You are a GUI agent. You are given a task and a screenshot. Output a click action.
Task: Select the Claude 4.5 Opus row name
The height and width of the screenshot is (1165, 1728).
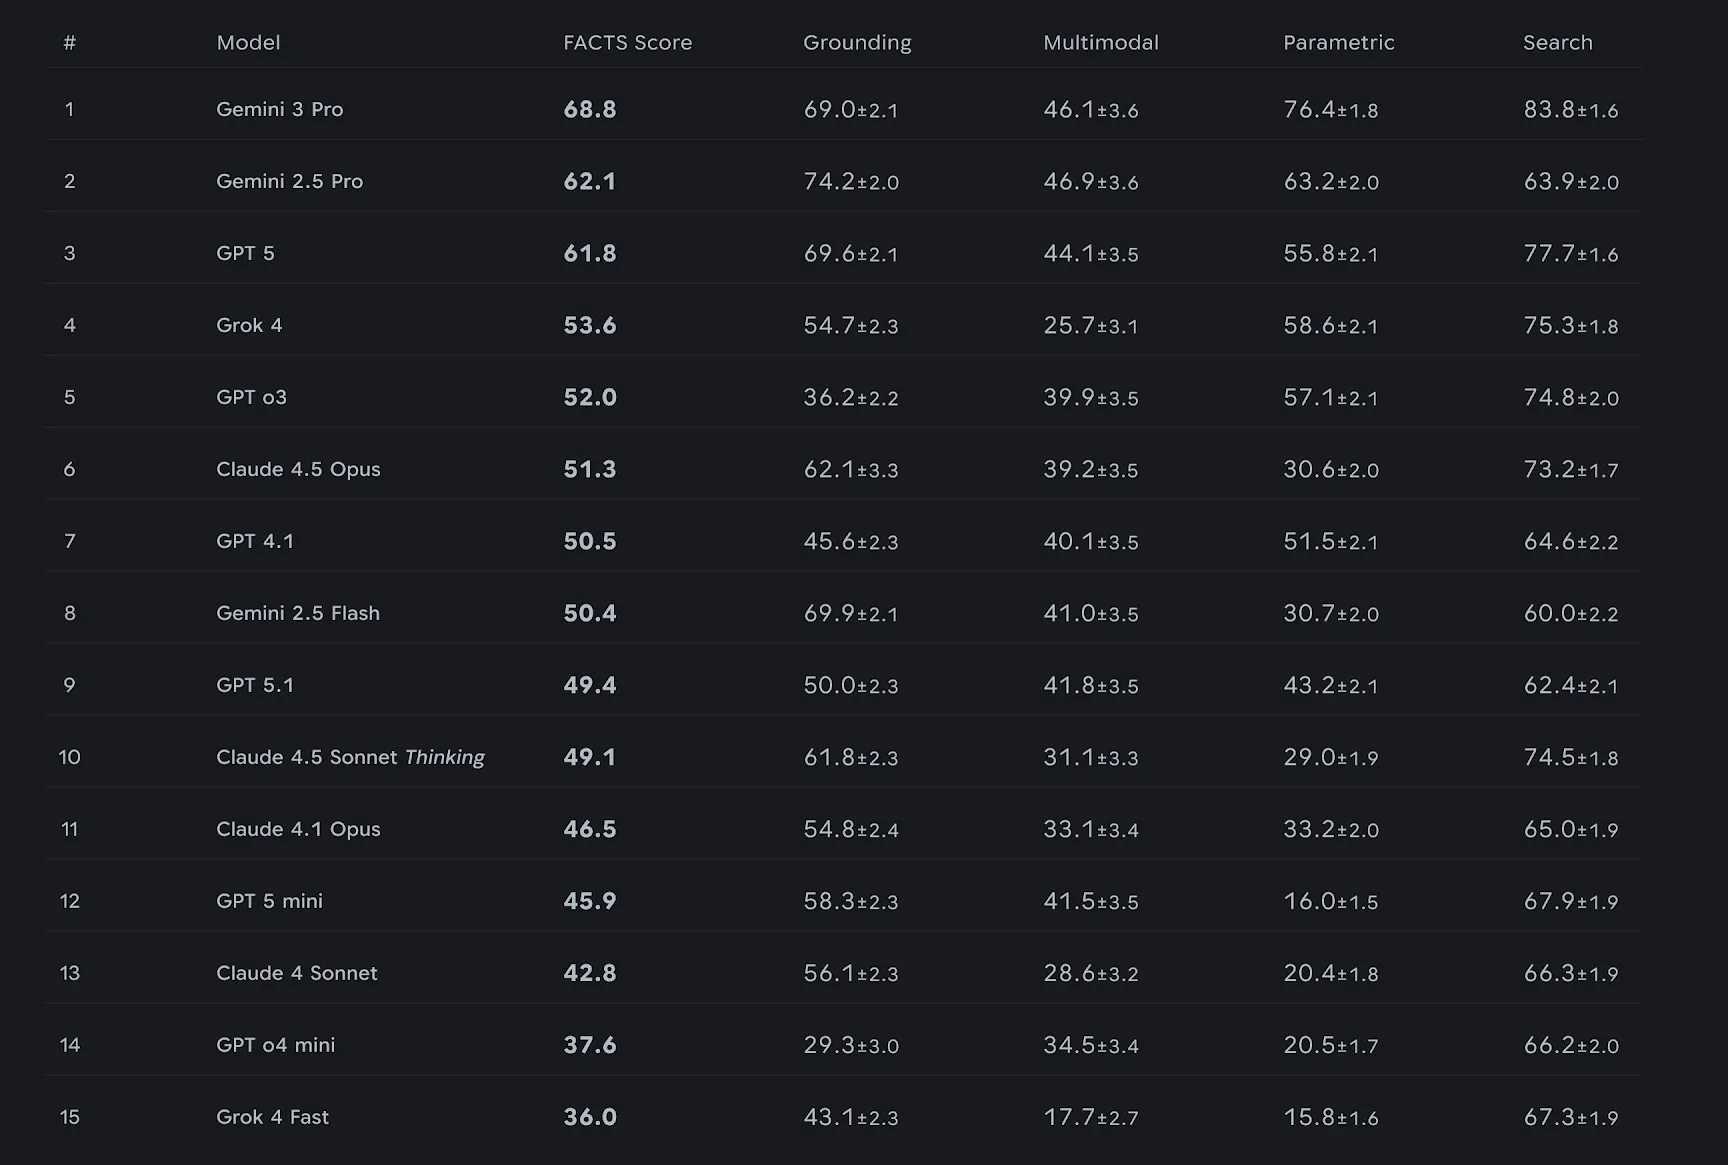pyautogui.click(x=298, y=469)
